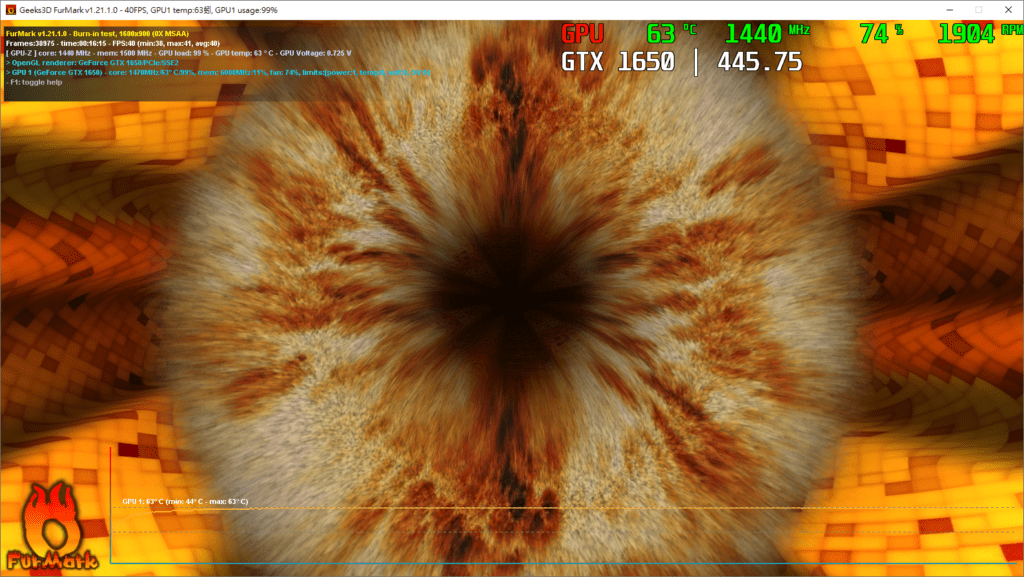Image resolution: width=1024 pixels, height=577 pixels.
Task: Minimize the FurMark window
Action: (950, 10)
